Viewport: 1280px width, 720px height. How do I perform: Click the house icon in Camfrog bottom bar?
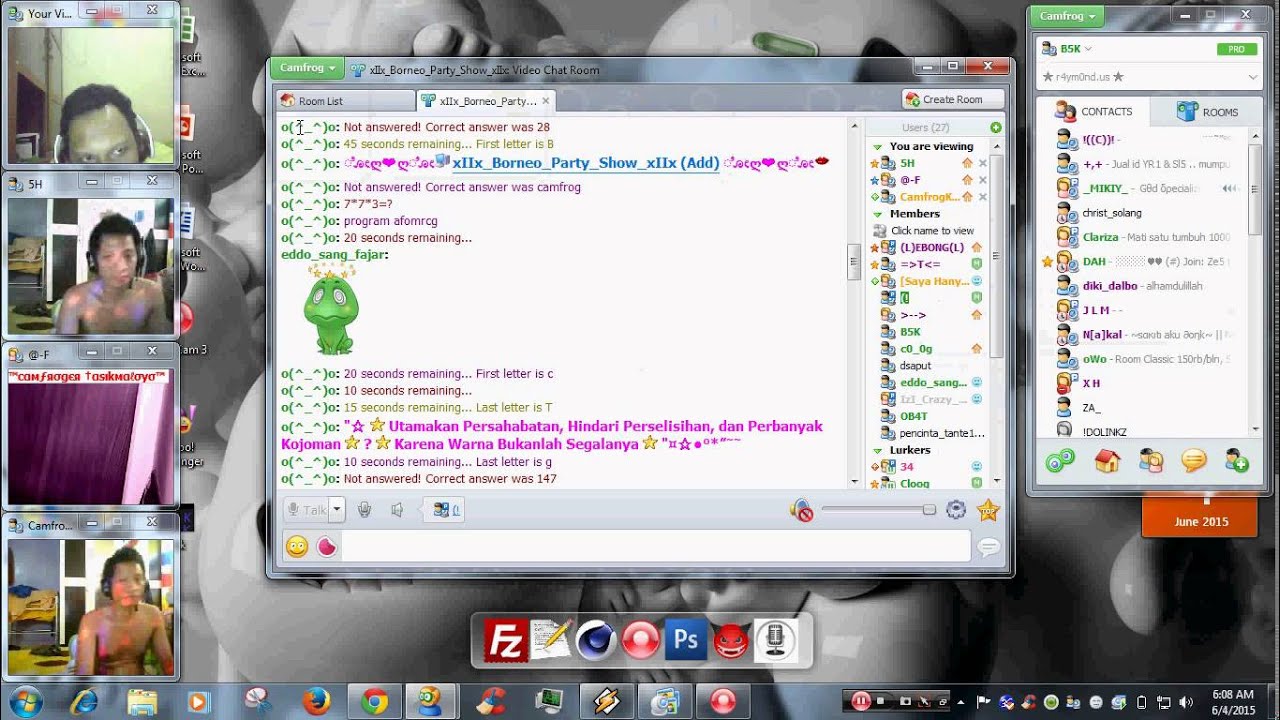pyautogui.click(x=1107, y=461)
